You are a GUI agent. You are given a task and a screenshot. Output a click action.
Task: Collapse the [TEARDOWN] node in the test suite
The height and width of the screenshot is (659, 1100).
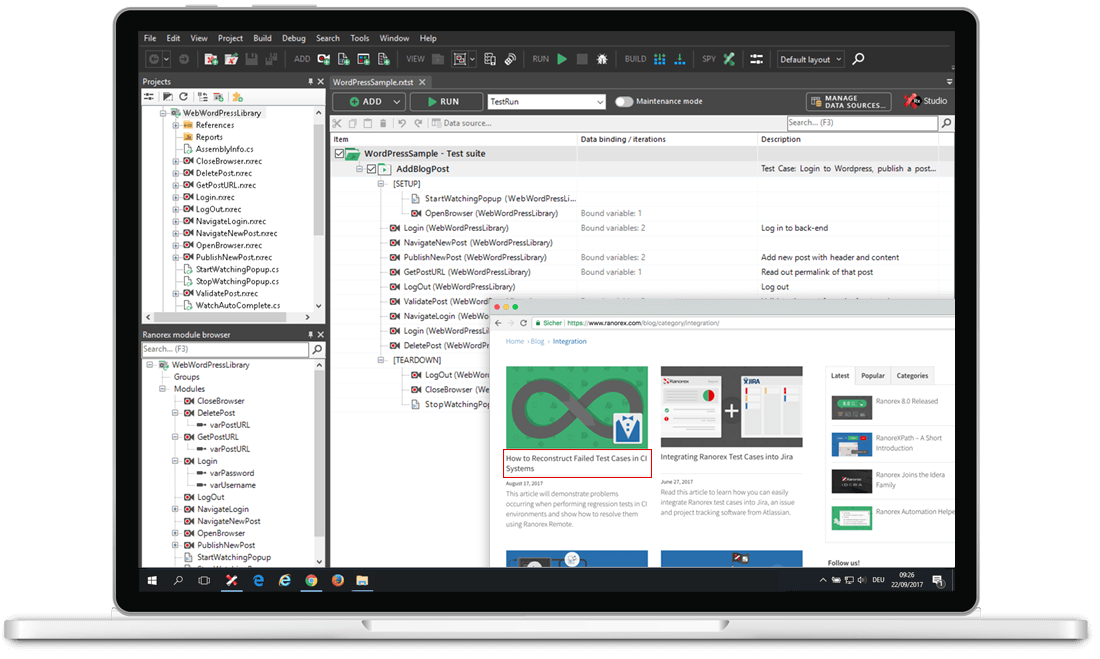382,360
